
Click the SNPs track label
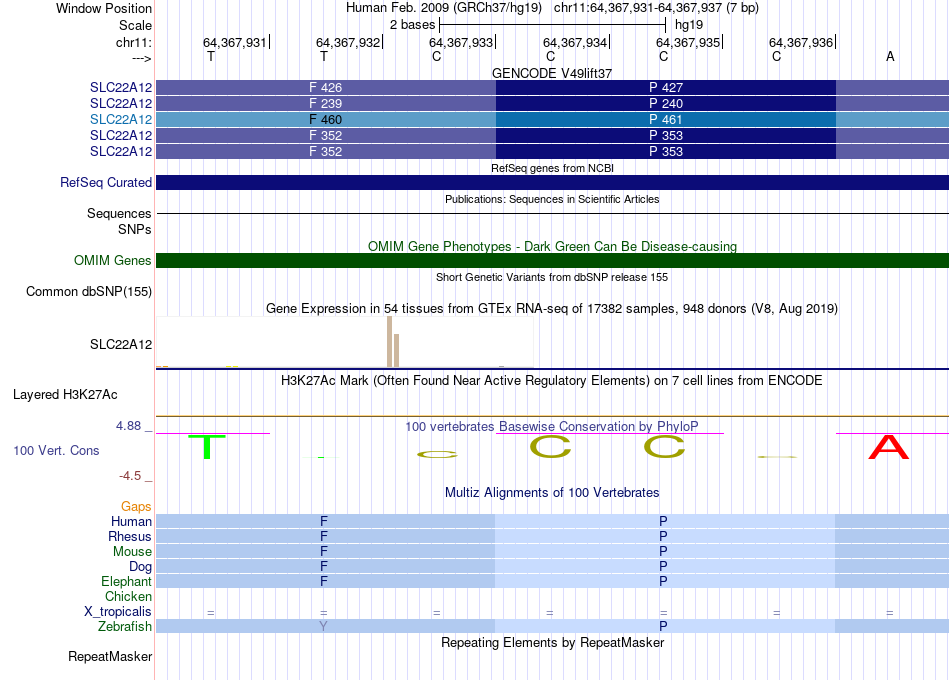click(135, 229)
